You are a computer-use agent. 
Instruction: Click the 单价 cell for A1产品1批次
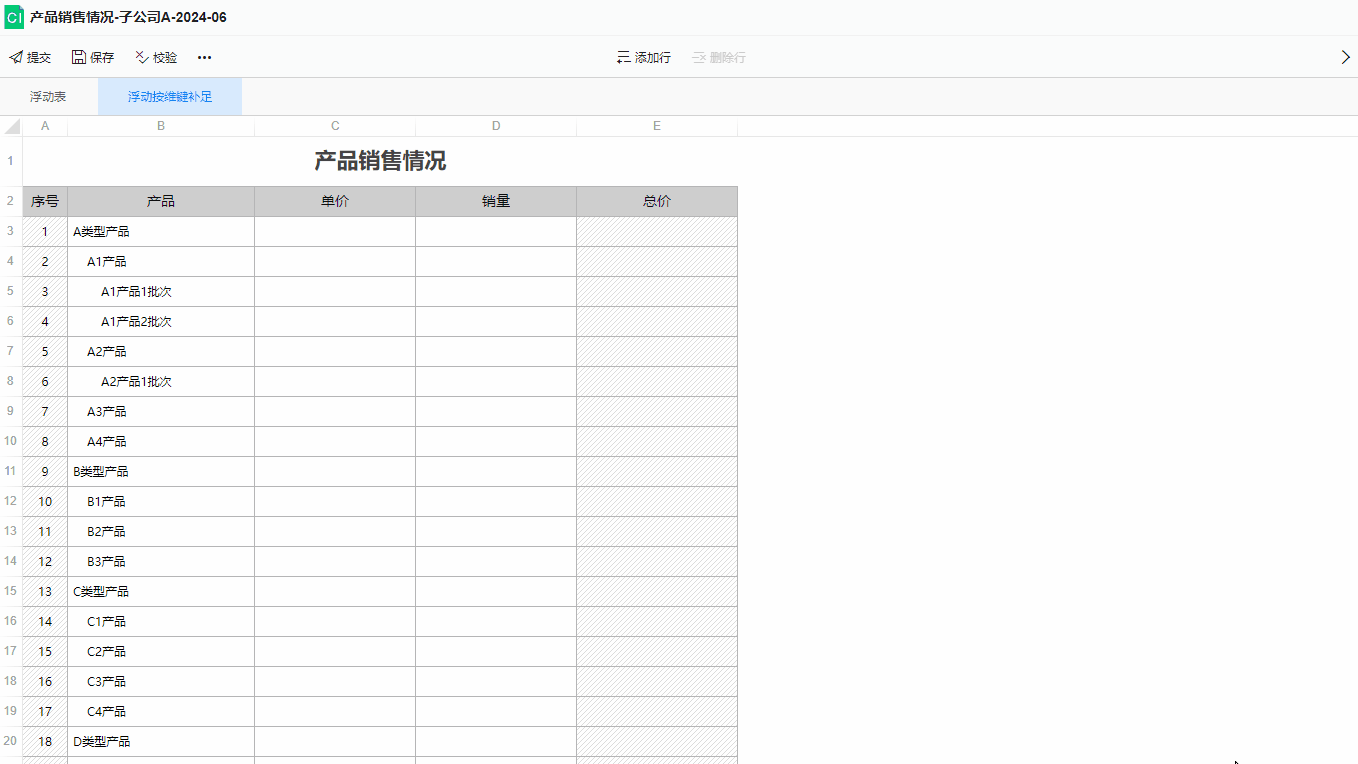click(x=335, y=292)
